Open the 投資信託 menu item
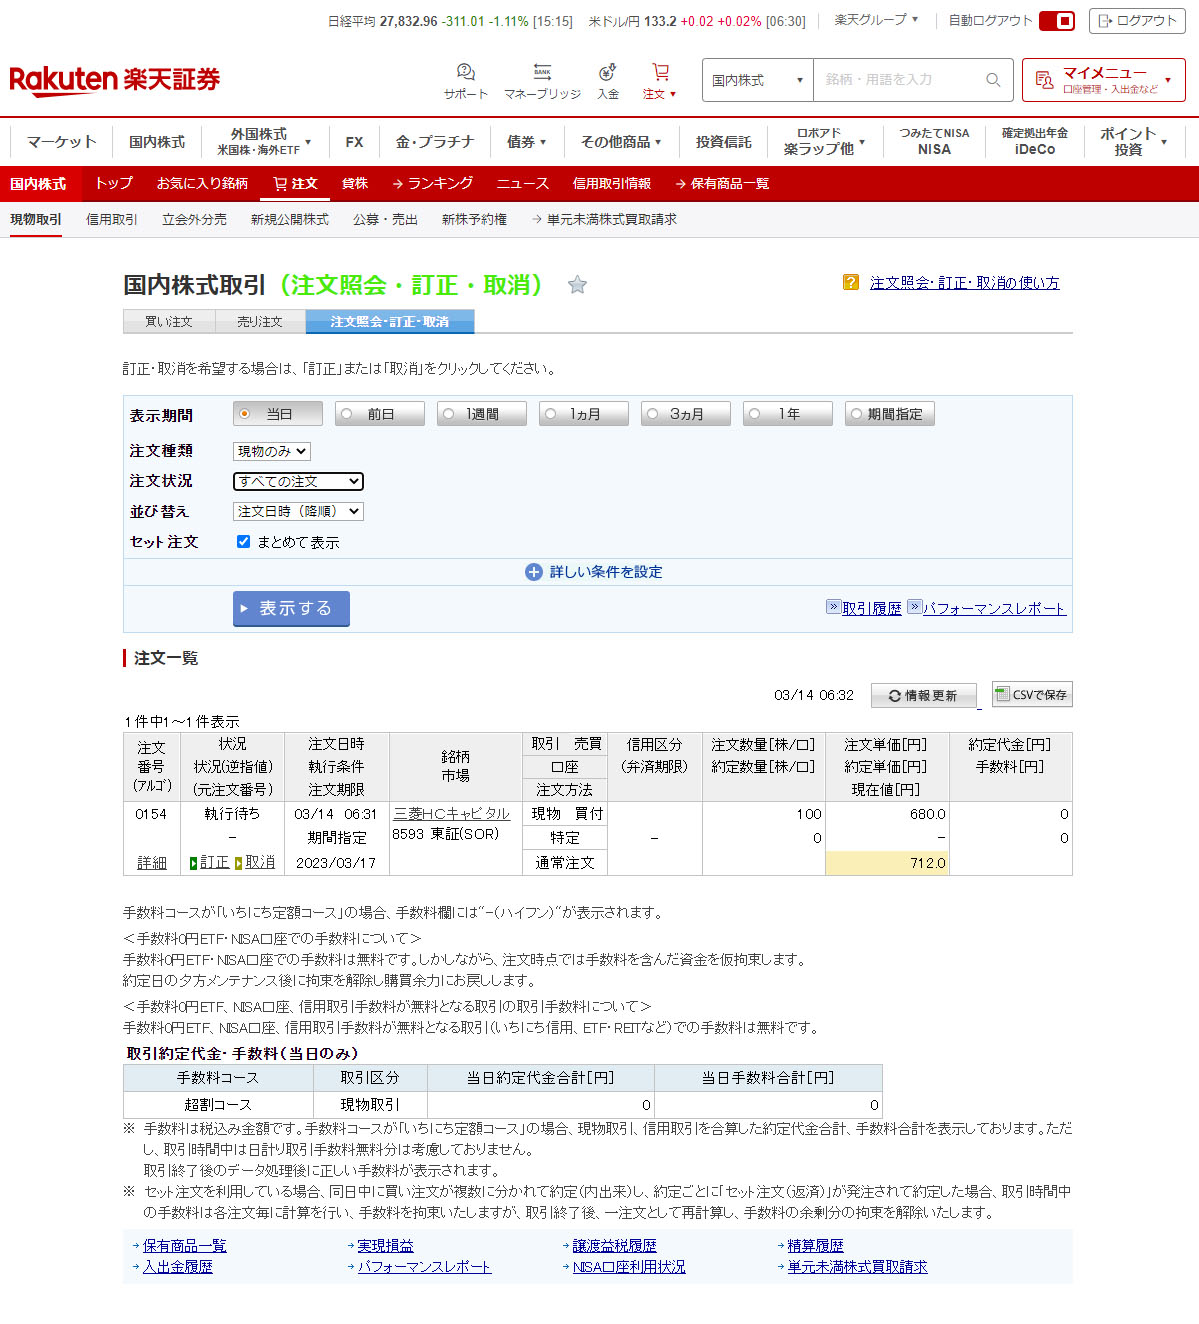 [723, 142]
